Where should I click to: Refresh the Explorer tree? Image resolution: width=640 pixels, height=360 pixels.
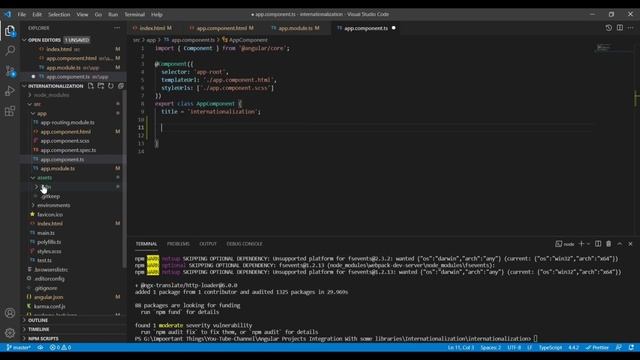111,86
